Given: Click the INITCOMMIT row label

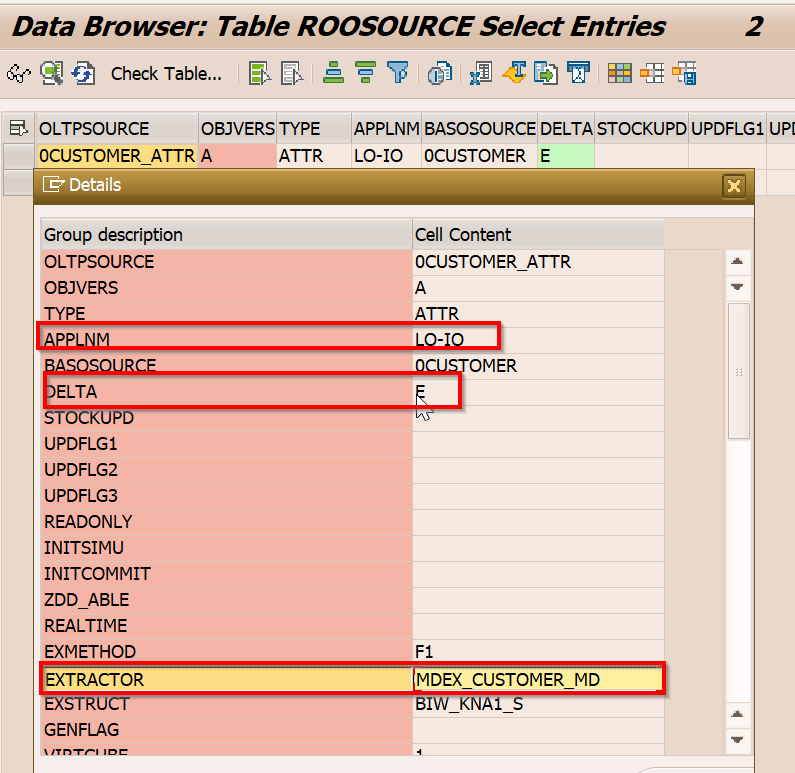Looking at the screenshot, I should click(227, 574).
